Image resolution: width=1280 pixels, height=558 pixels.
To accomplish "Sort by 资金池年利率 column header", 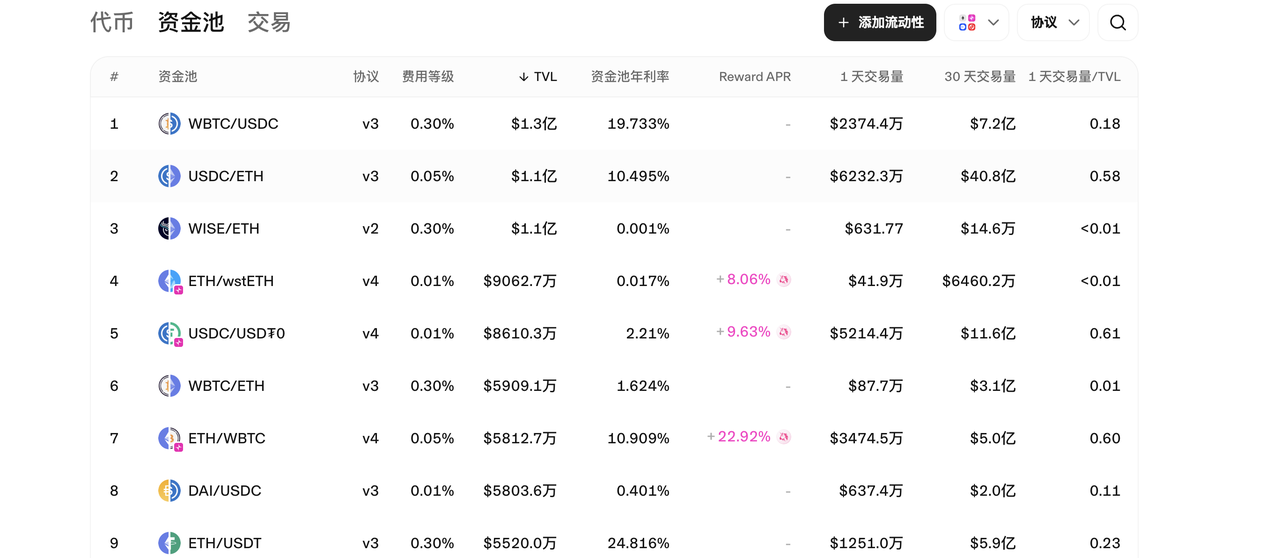I will pos(630,77).
